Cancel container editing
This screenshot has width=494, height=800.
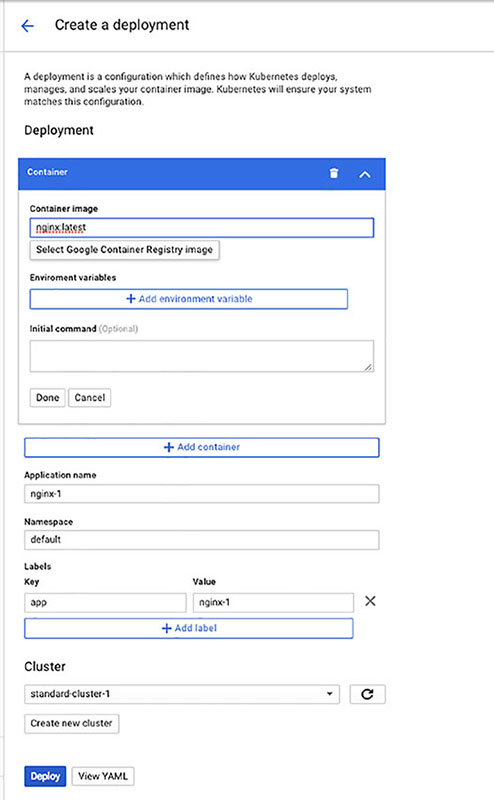[x=90, y=397]
